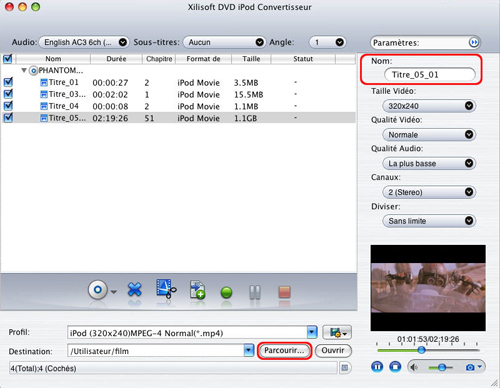
Task: Remove selected title with blue X icon
Action: 135,289
